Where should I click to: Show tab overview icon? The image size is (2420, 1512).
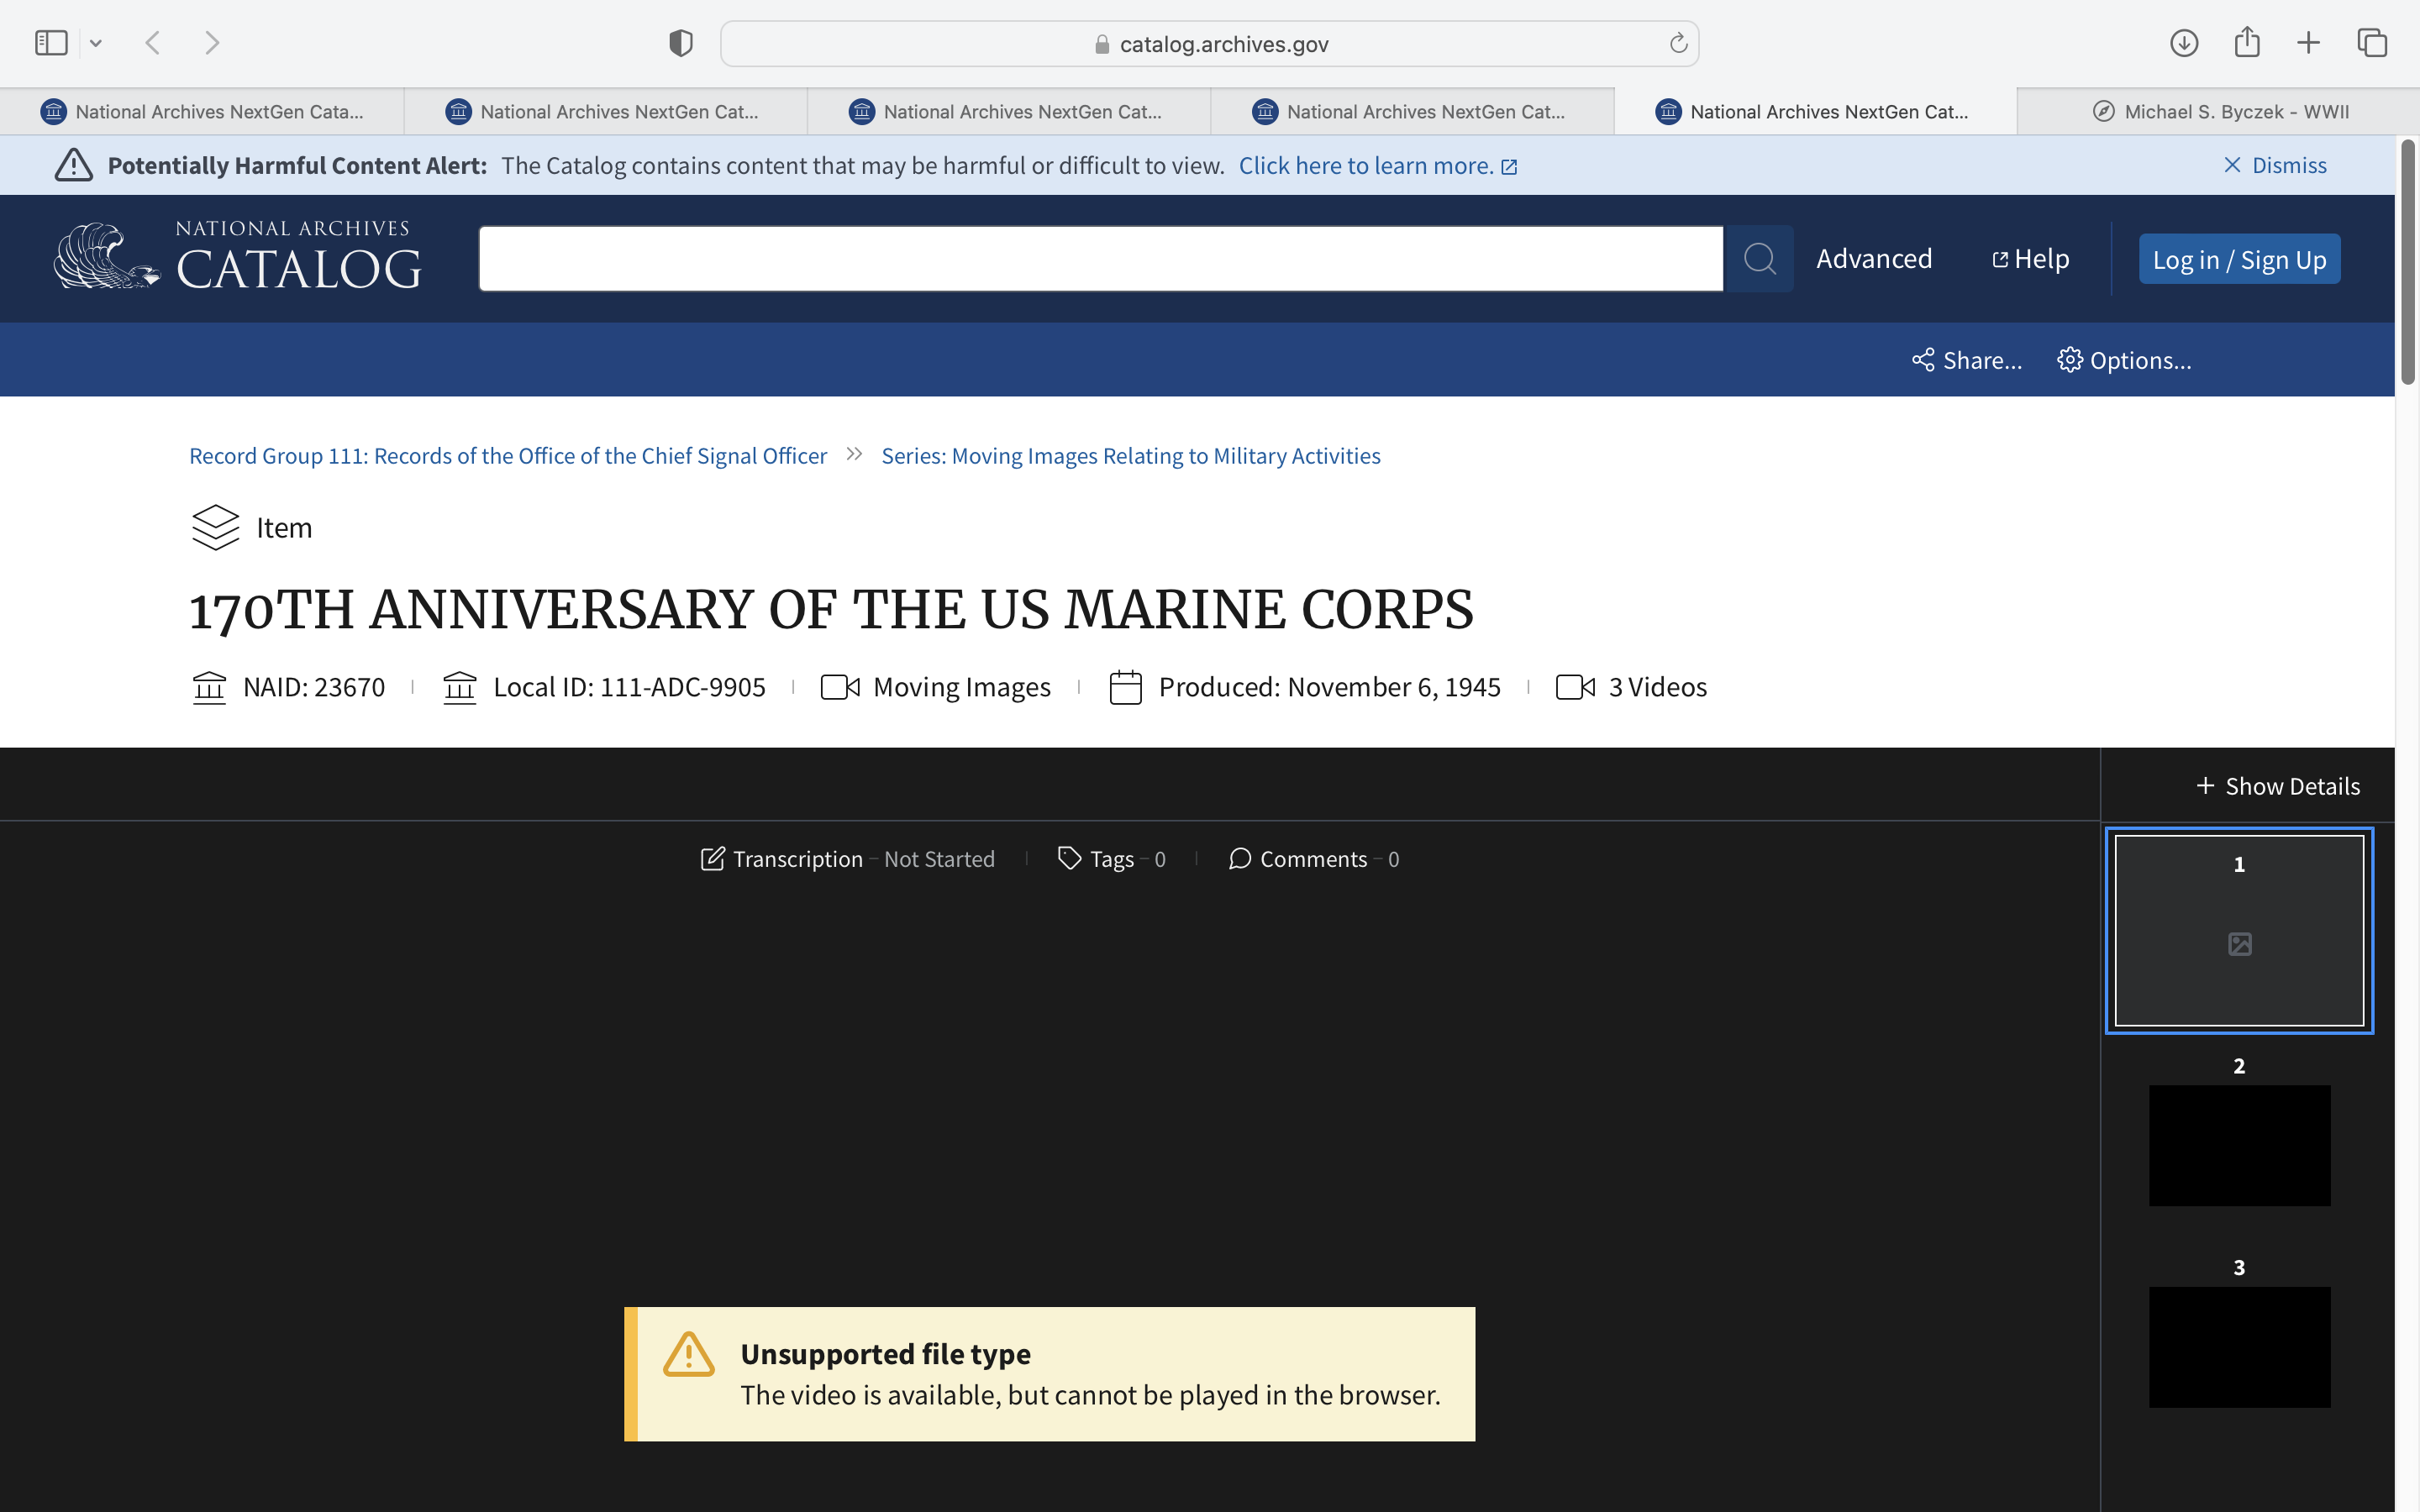pyautogui.click(x=2372, y=43)
